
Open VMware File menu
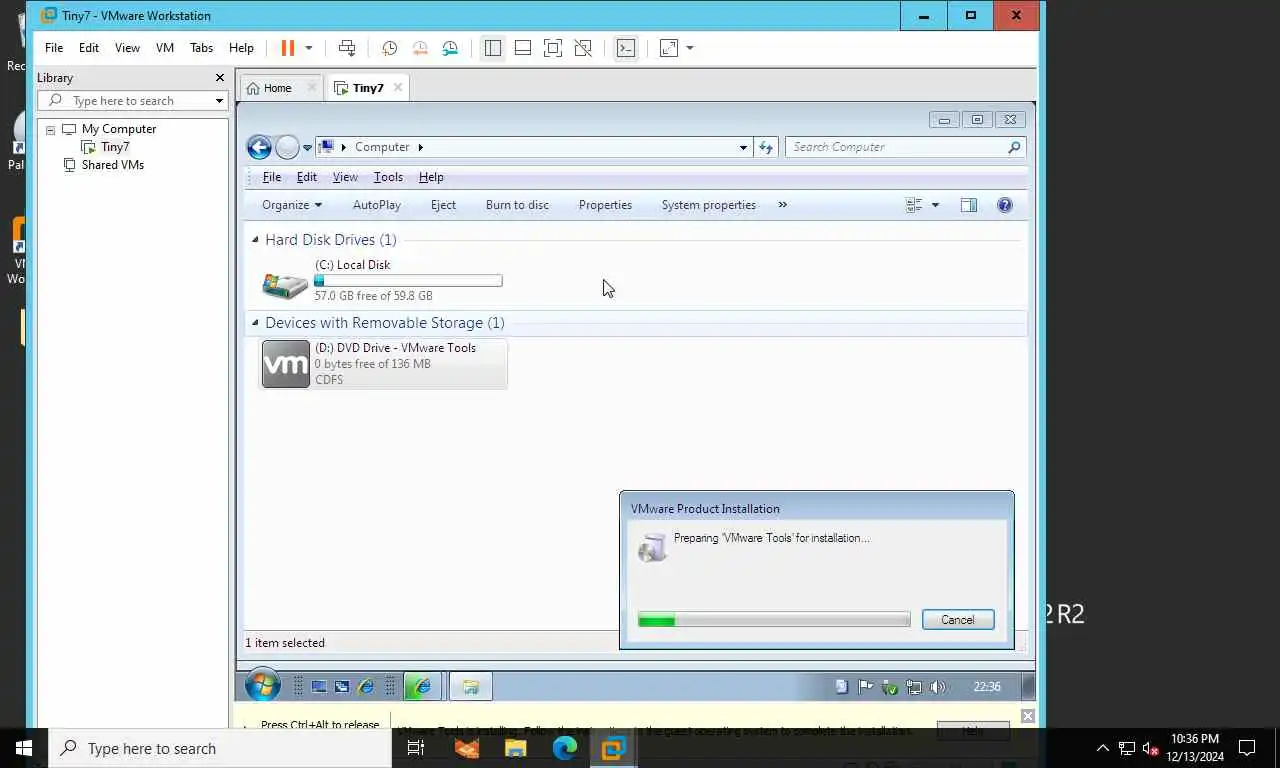click(x=54, y=48)
